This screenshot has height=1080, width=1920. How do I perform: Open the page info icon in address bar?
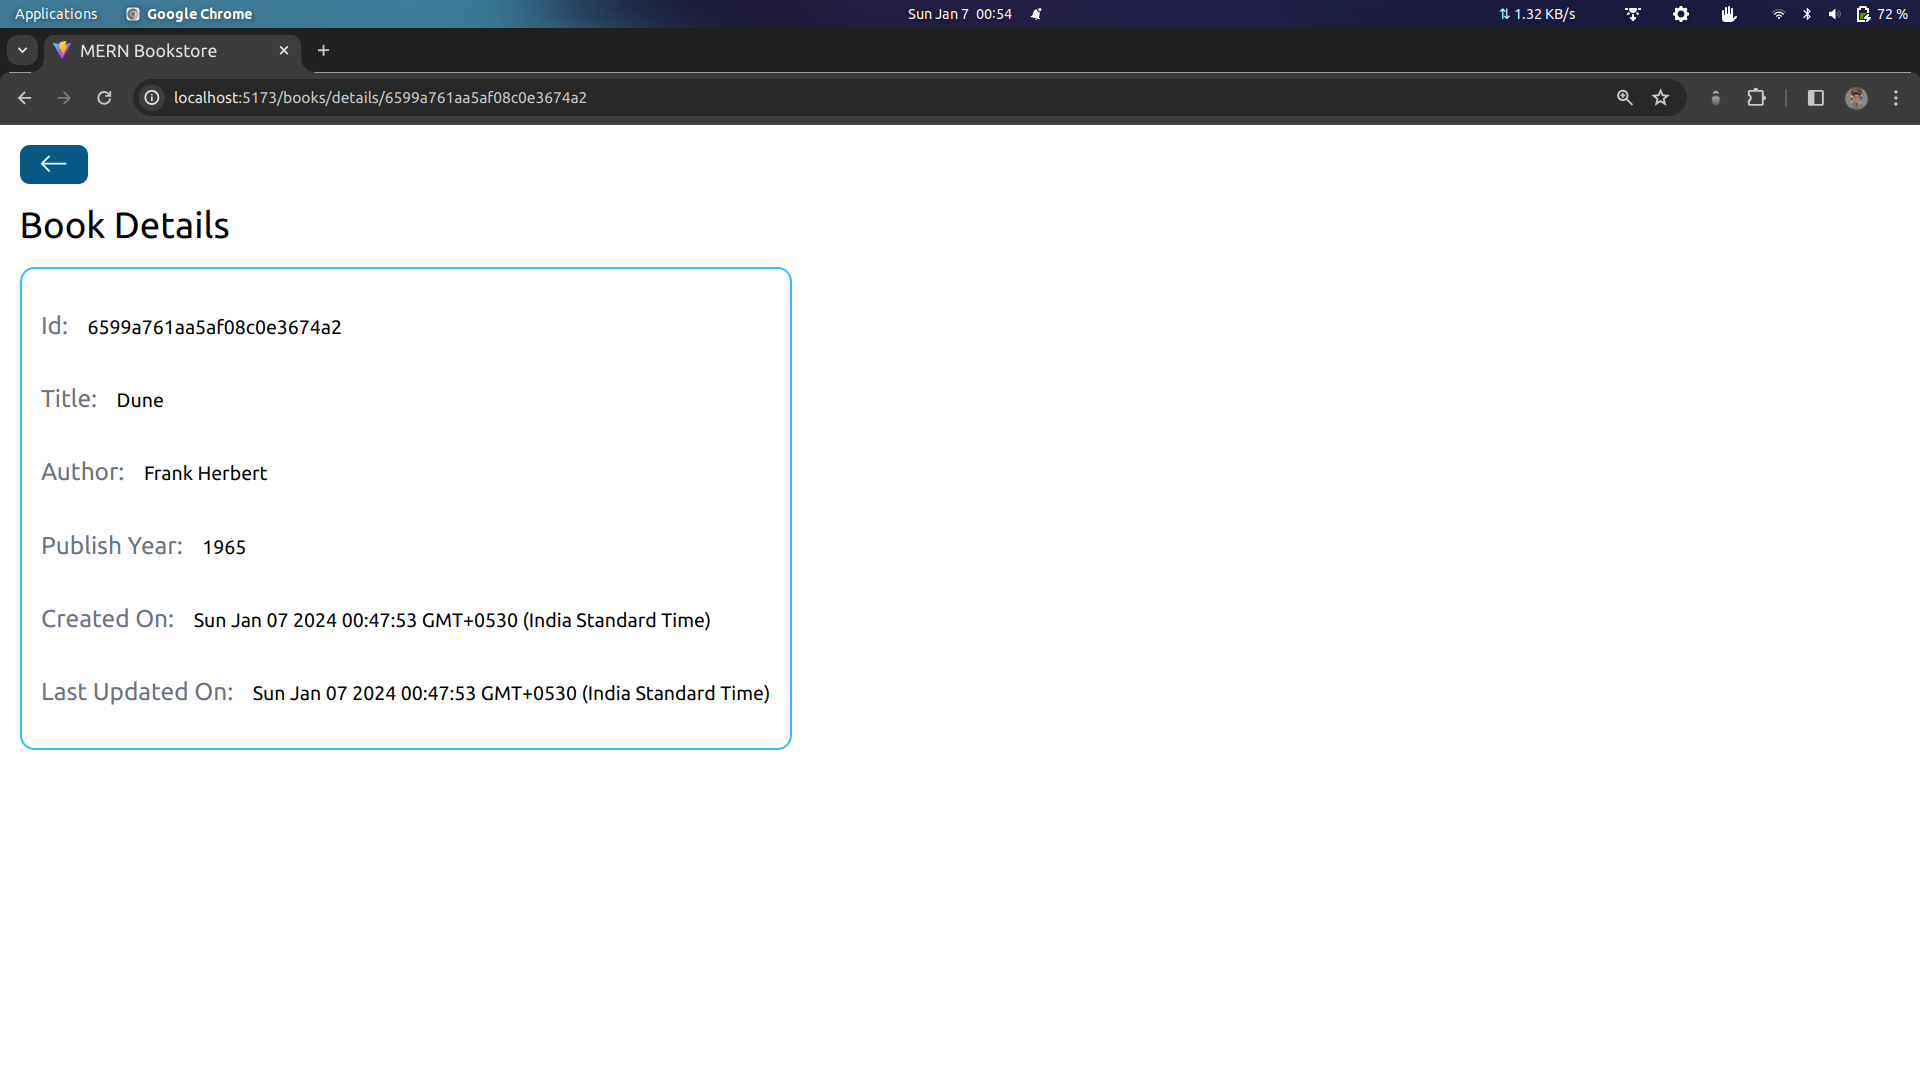(152, 97)
